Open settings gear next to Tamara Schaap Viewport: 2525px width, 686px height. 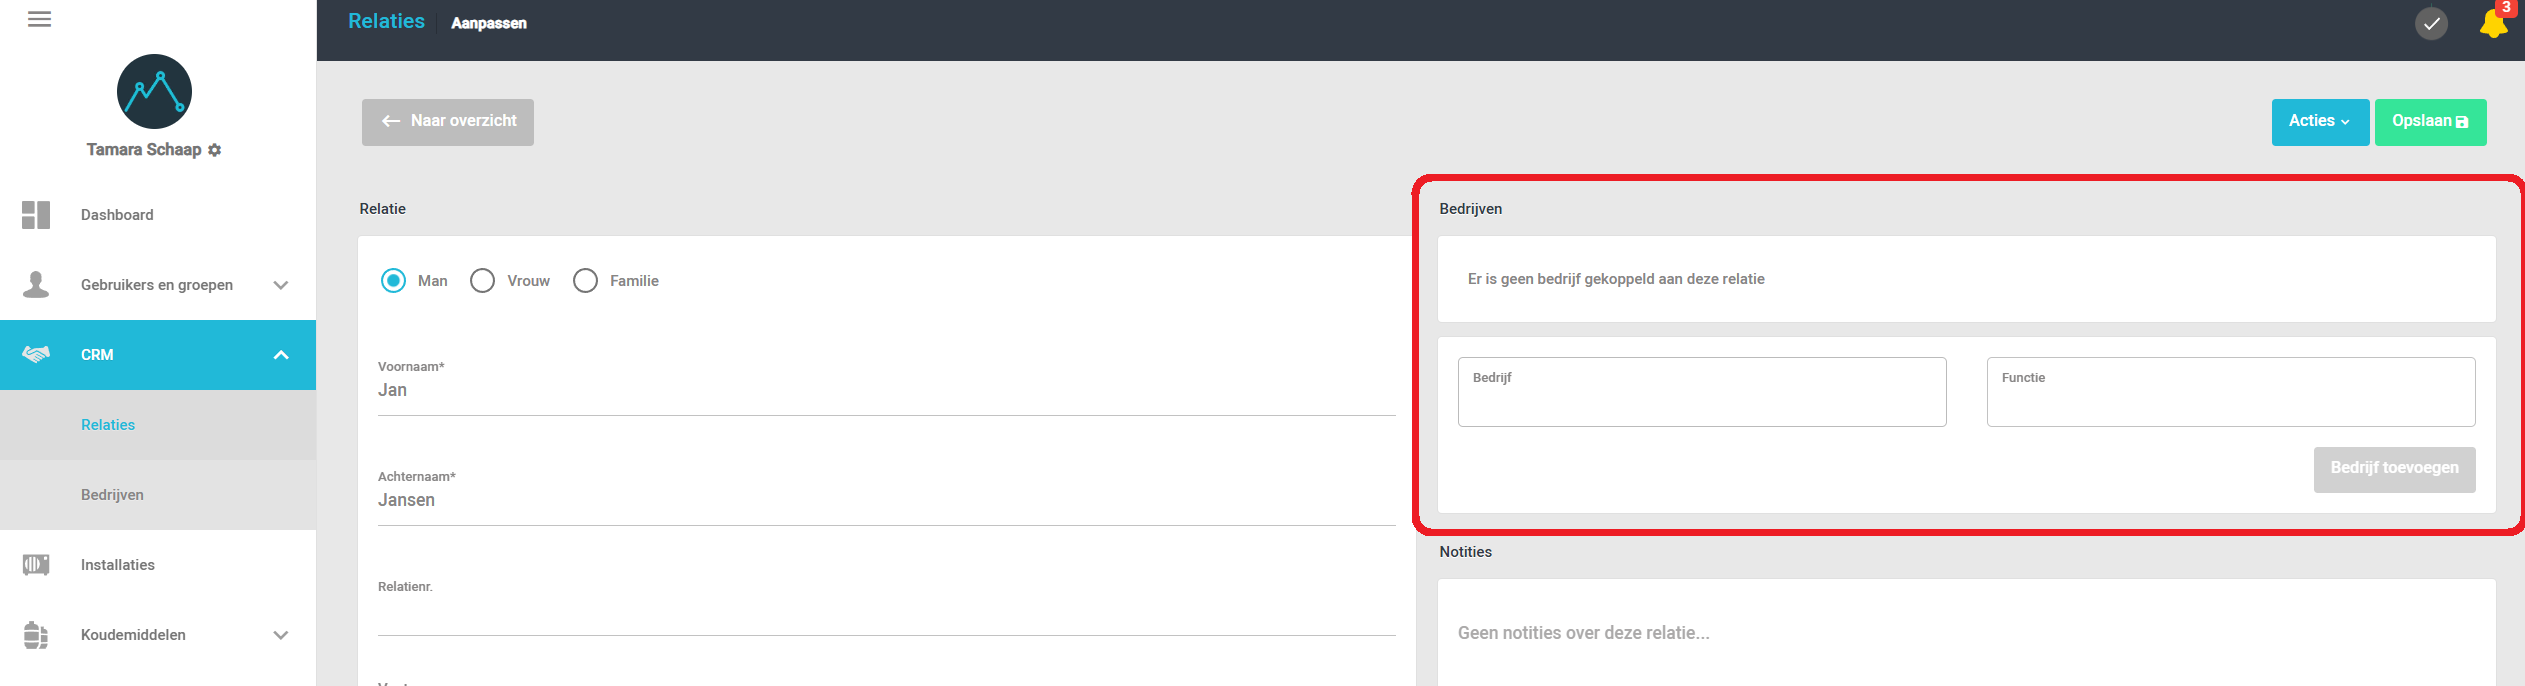[214, 150]
